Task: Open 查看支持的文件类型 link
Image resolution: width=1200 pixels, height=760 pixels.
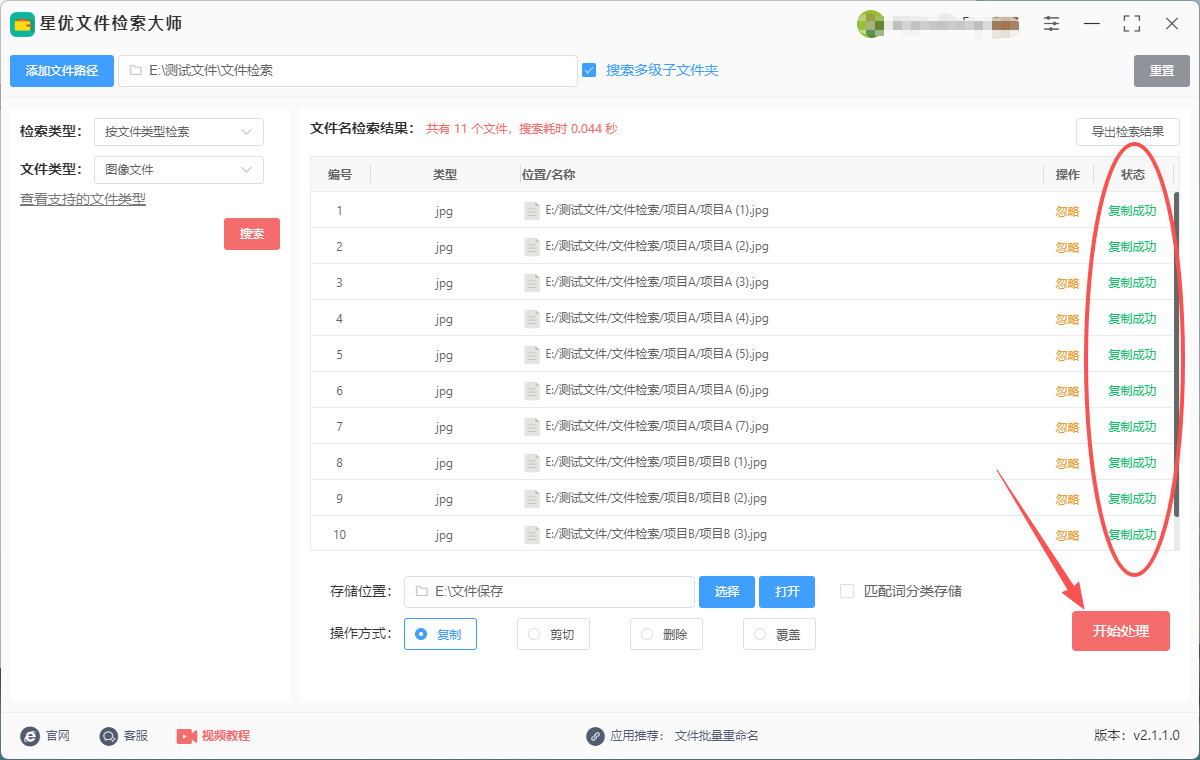Action: point(83,199)
